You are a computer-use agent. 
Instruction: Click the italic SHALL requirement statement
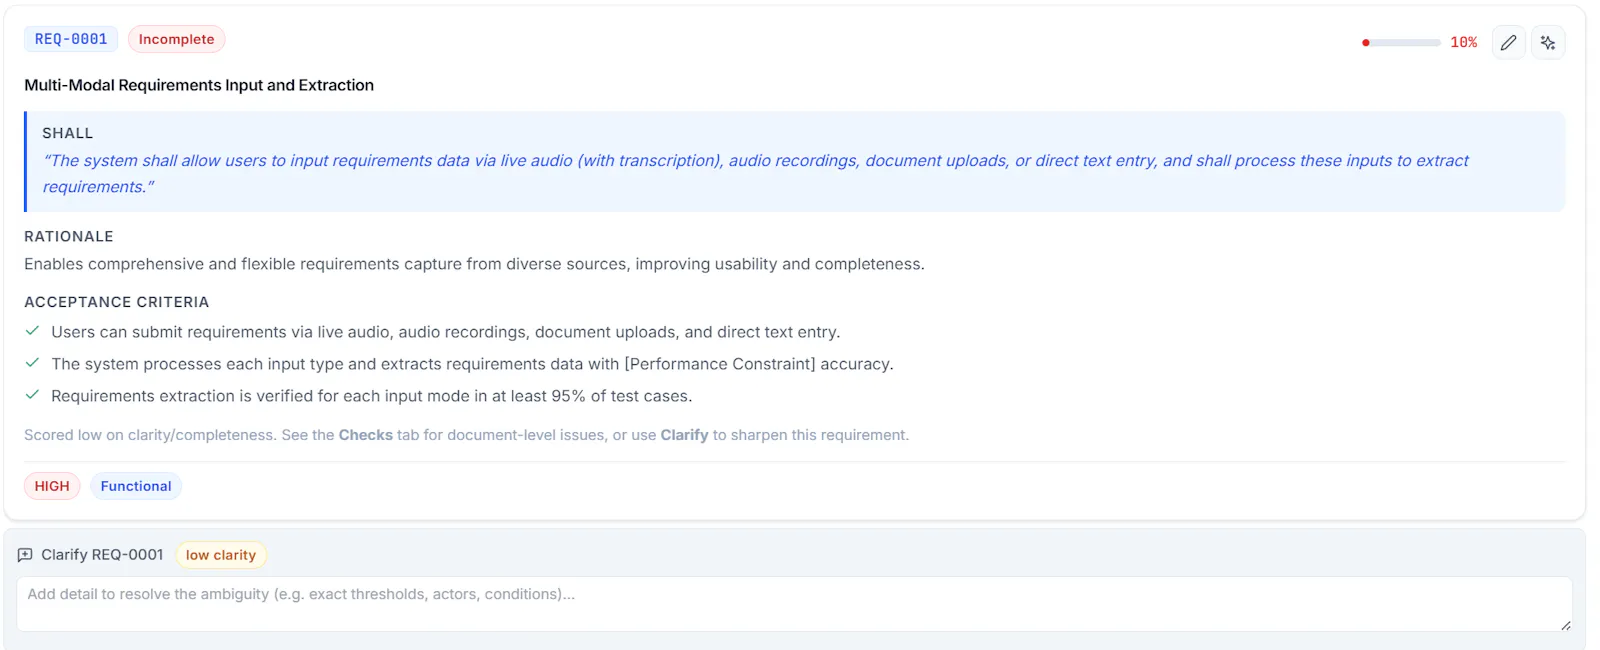pos(755,174)
